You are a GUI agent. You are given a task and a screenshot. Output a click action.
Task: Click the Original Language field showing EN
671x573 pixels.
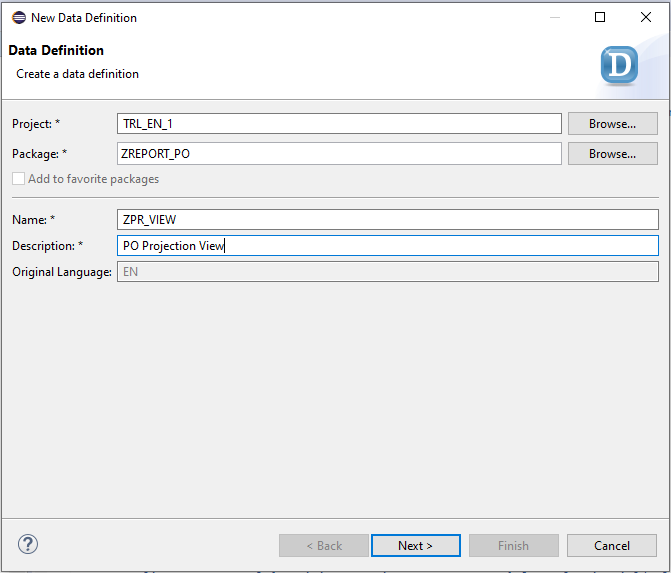click(x=388, y=272)
